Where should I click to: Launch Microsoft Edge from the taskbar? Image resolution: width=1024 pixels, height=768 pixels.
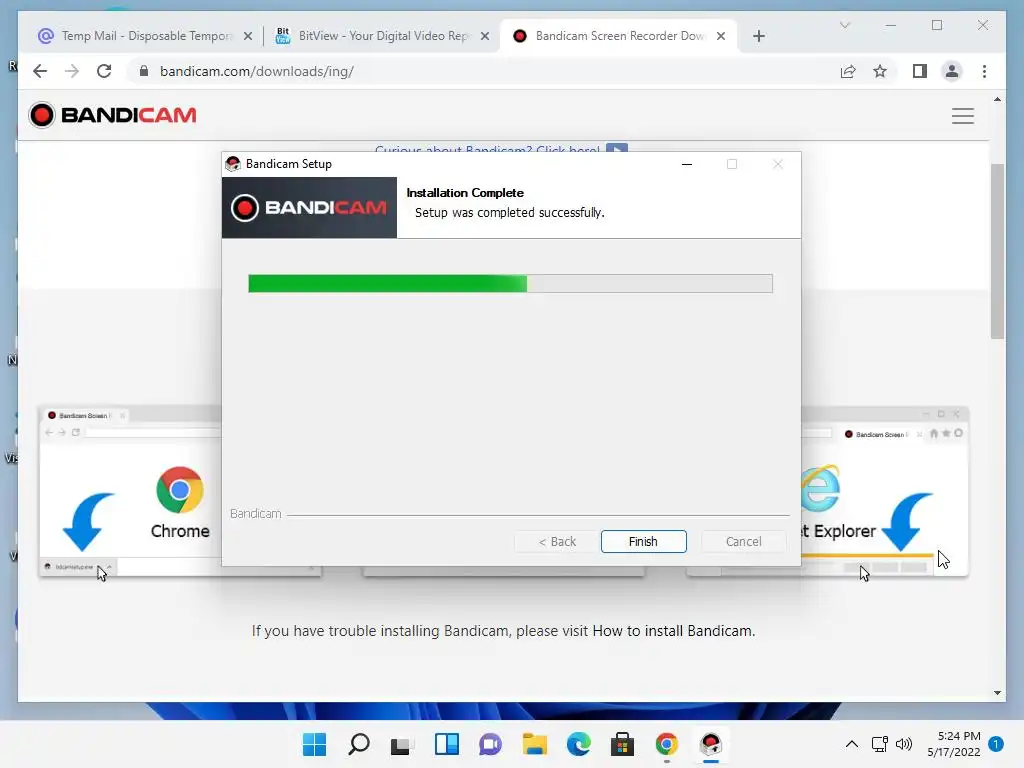tap(579, 744)
